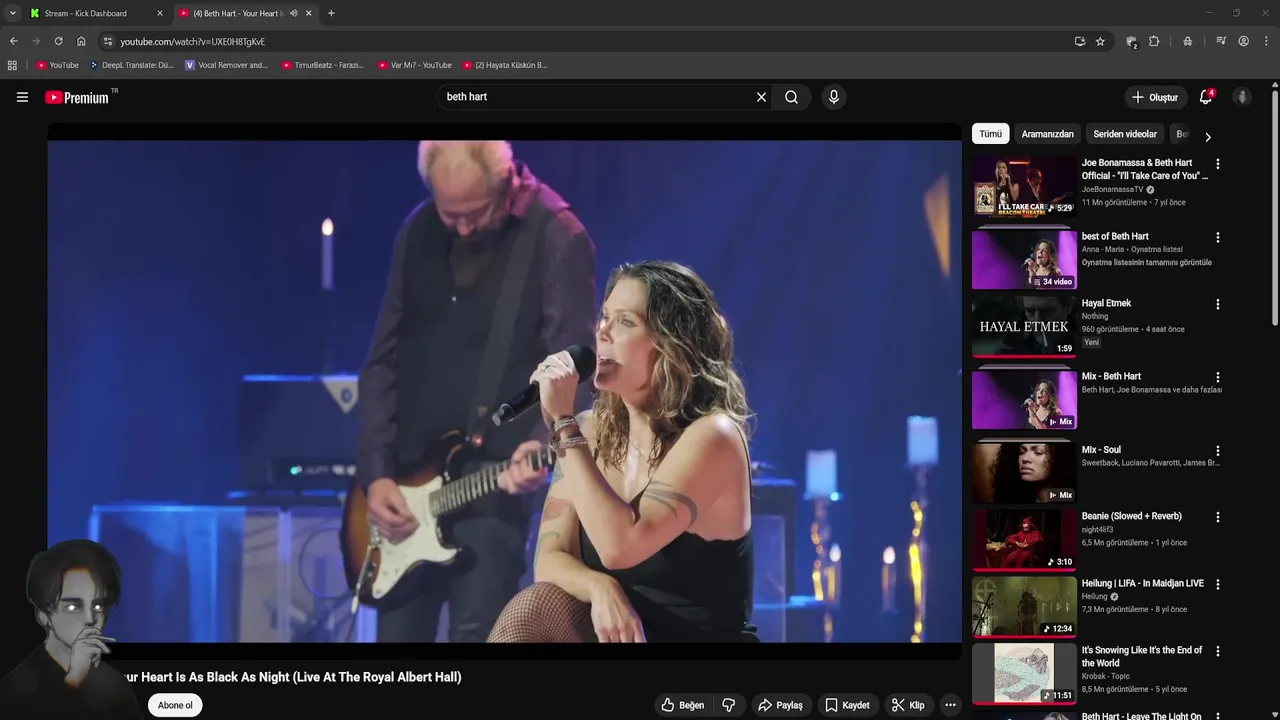Open options for Beanie (Slowed + Reverb)
The image size is (1280, 720).
click(1217, 517)
